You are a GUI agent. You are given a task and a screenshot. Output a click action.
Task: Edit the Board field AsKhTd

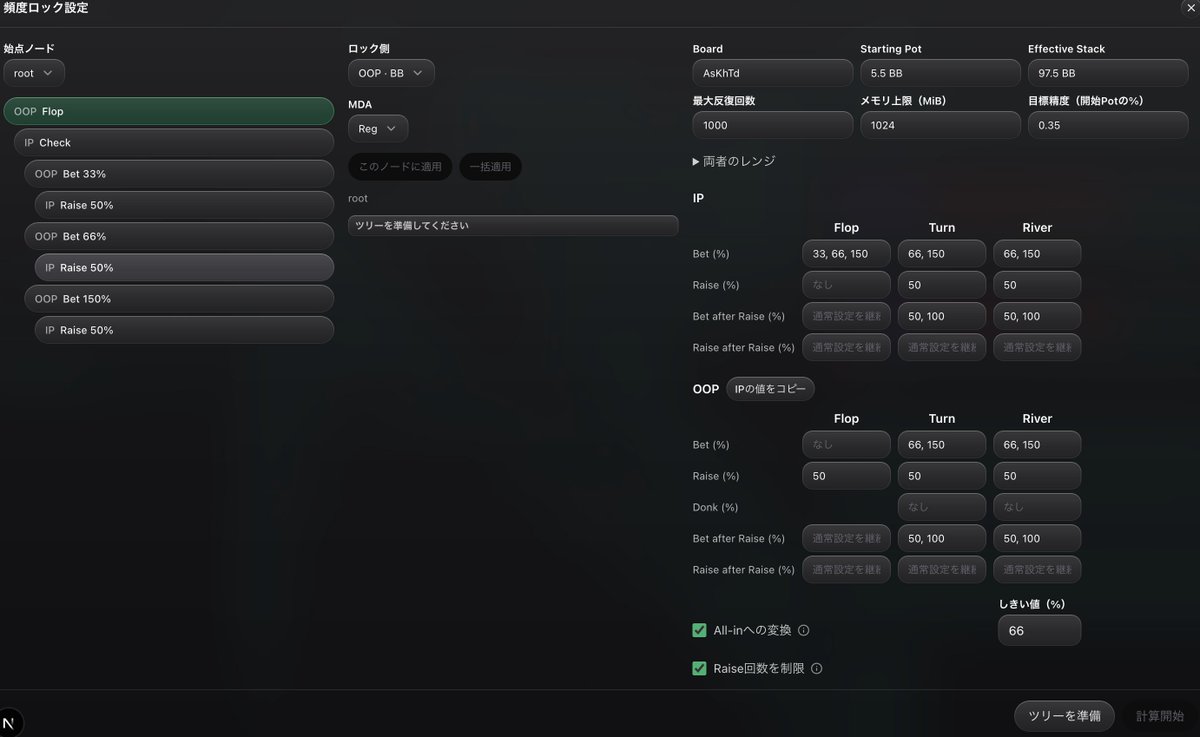coord(773,73)
